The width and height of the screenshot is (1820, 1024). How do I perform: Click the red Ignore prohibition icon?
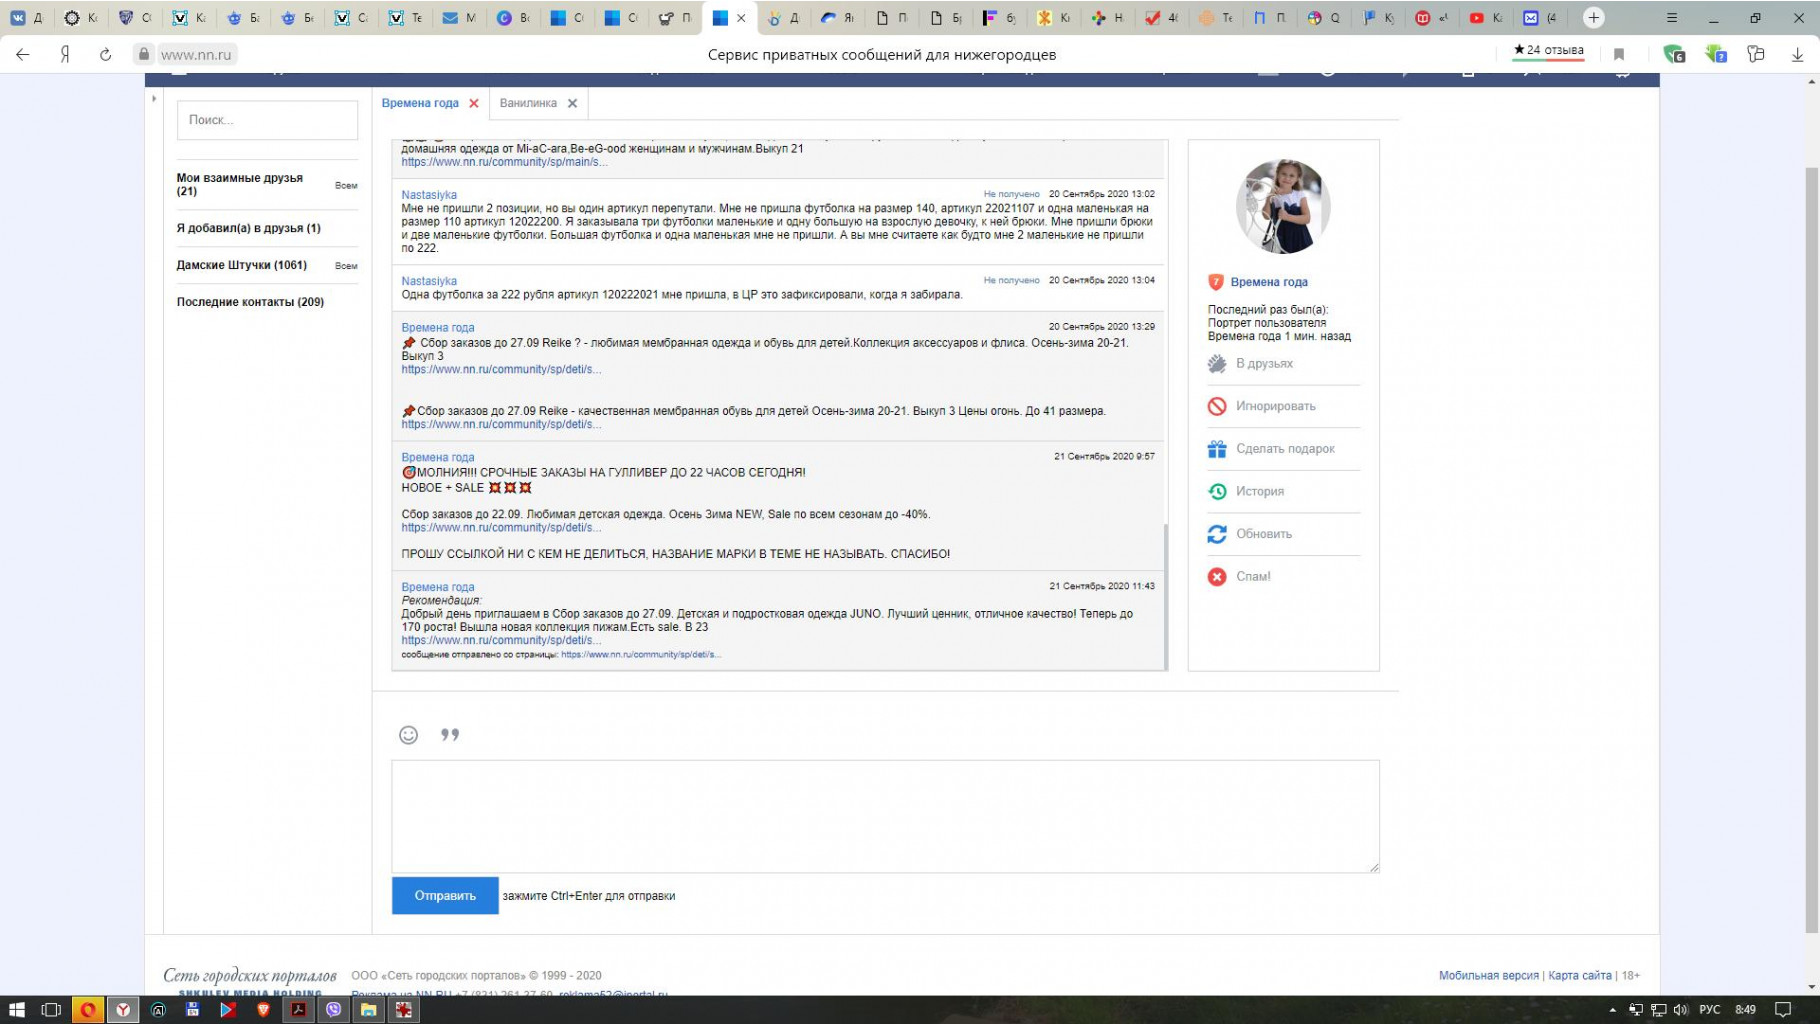pos(1217,406)
